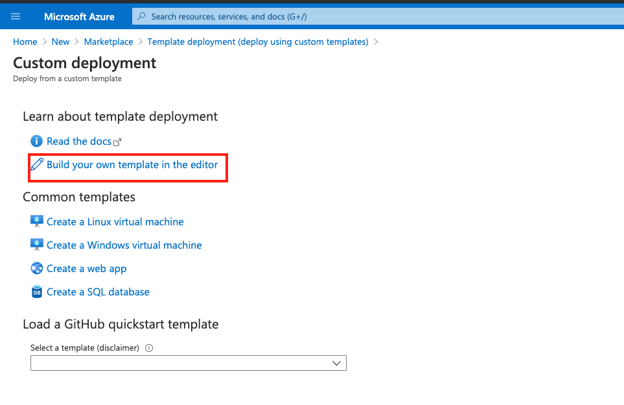Go to Microsoft Azure home logo text
Image resolution: width=624 pixels, height=405 pixels.
(79, 17)
